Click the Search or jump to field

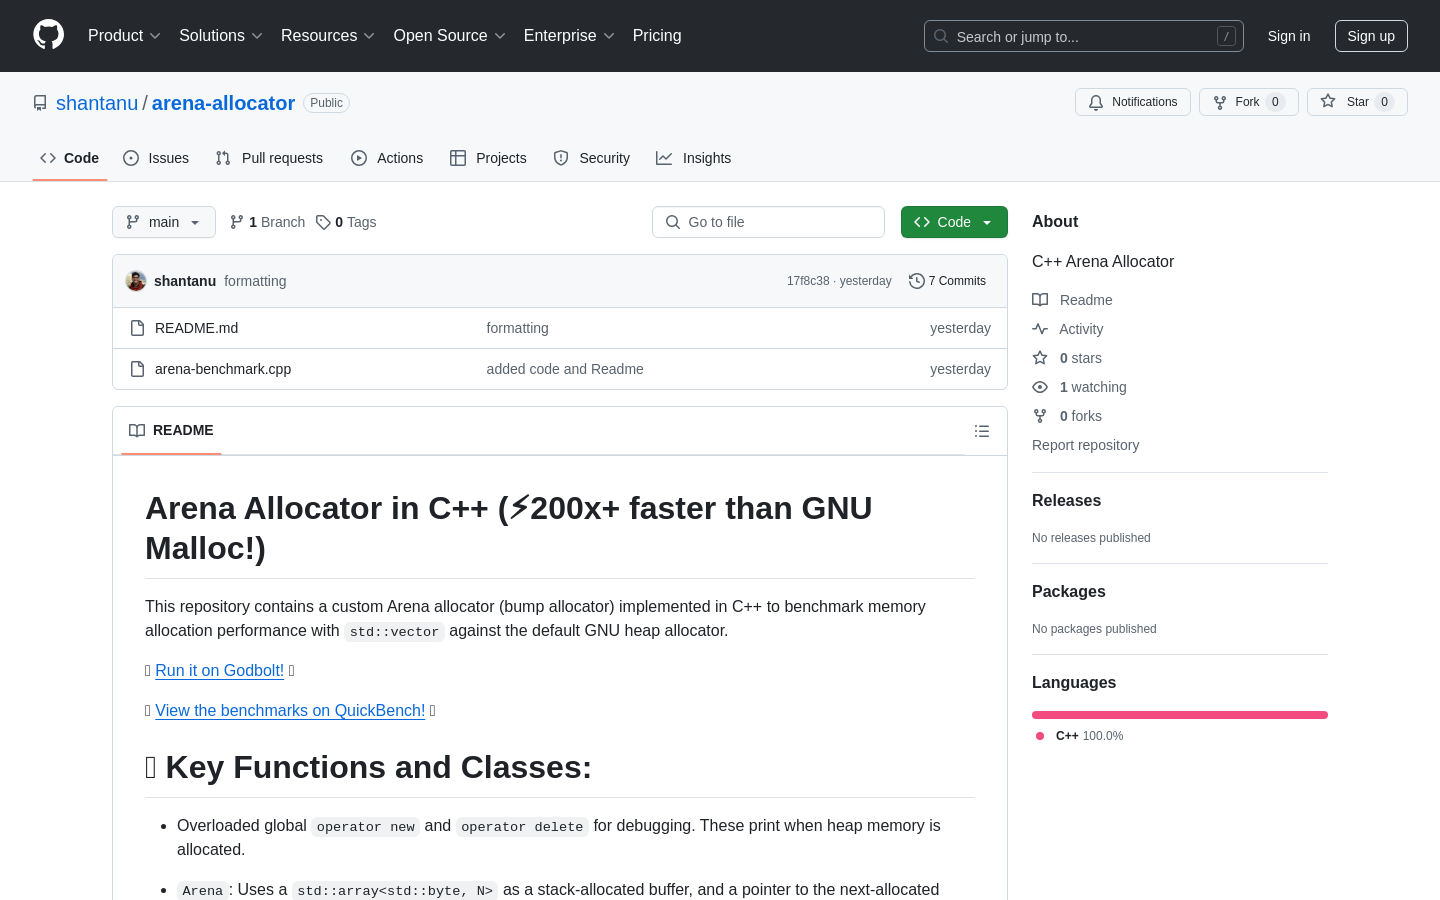(1084, 36)
